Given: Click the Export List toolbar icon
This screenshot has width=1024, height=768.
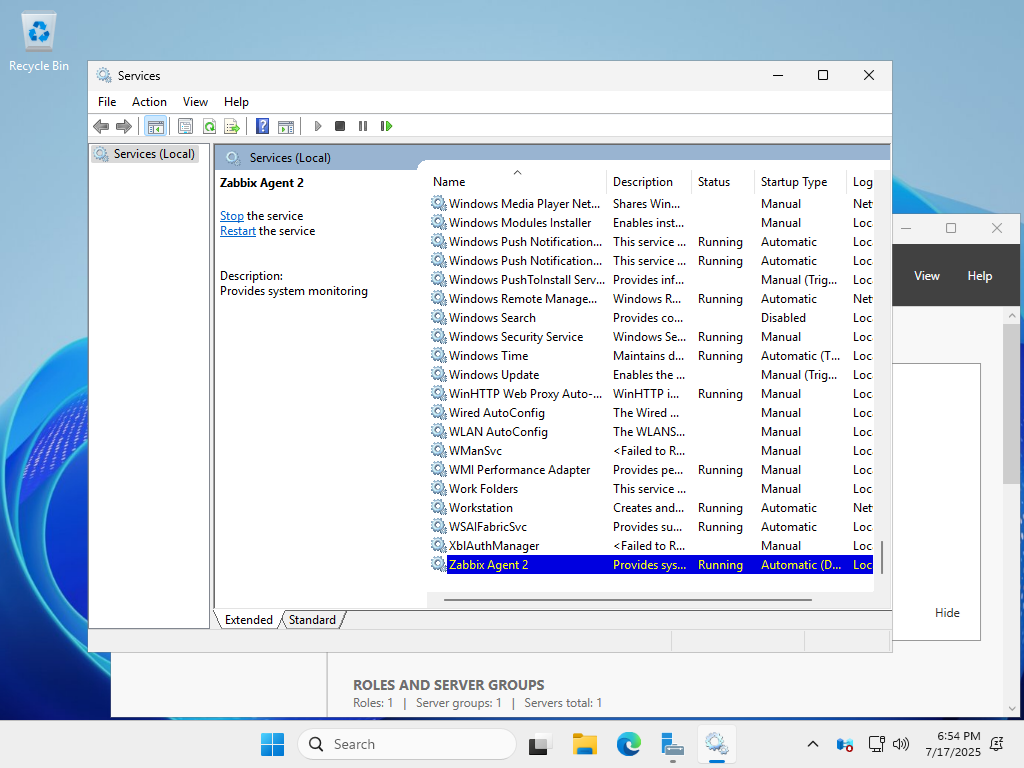Looking at the screenshot, I should pyautogui.click(x=232, y=126).
